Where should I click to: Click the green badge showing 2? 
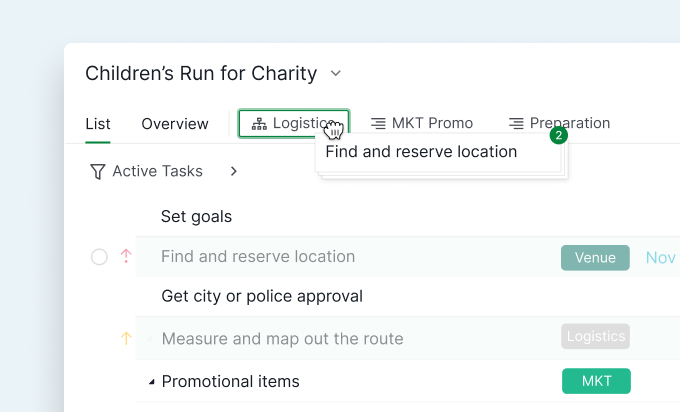click(559, 135)
